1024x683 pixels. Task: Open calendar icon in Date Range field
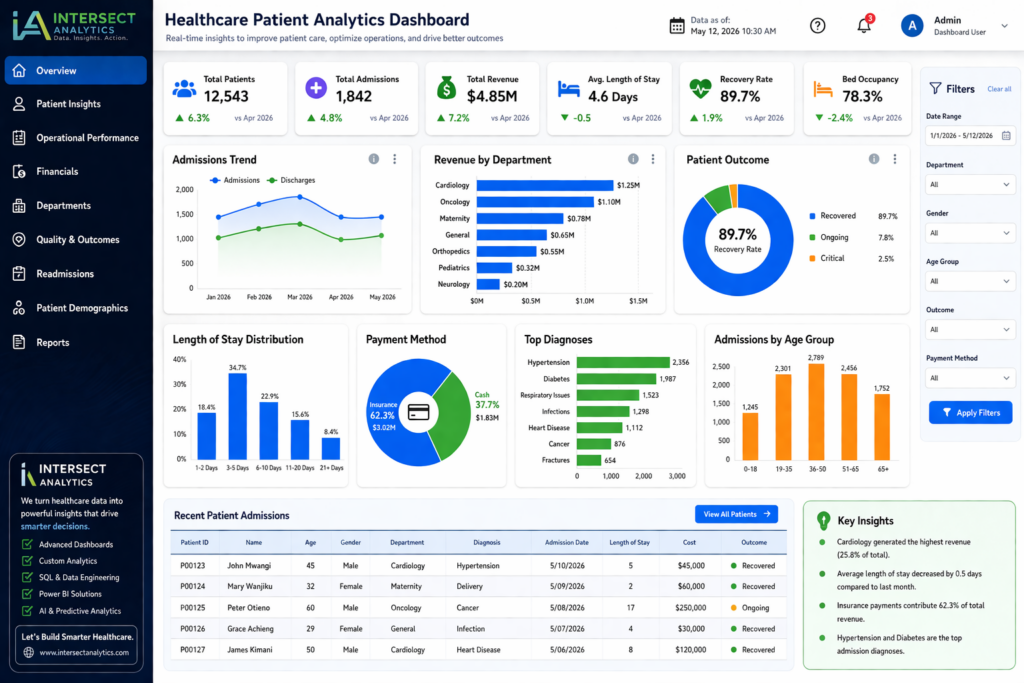pos(1006,136)
